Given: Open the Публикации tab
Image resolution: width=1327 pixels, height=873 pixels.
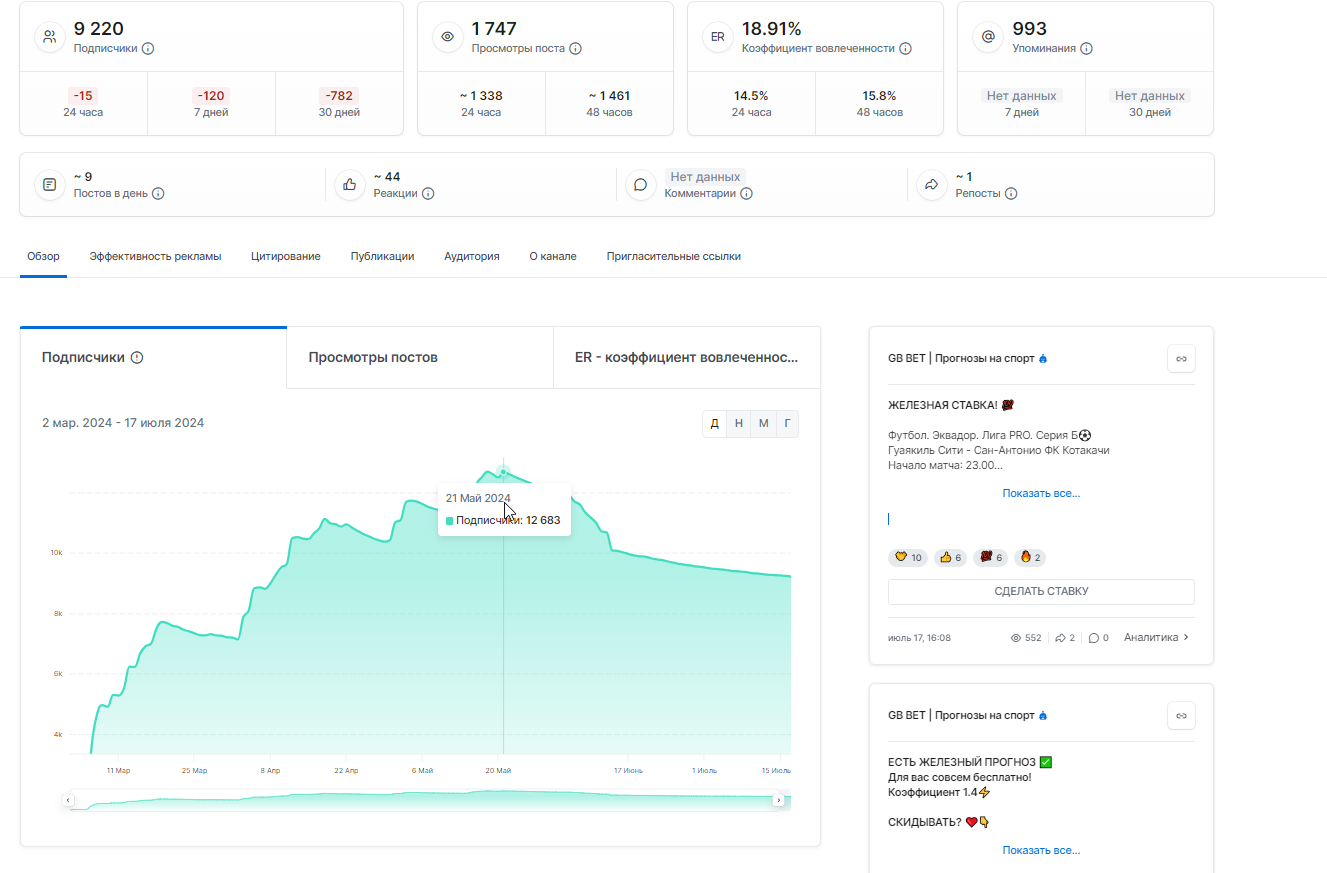Looking at the screenshot, I should (382, 256).
